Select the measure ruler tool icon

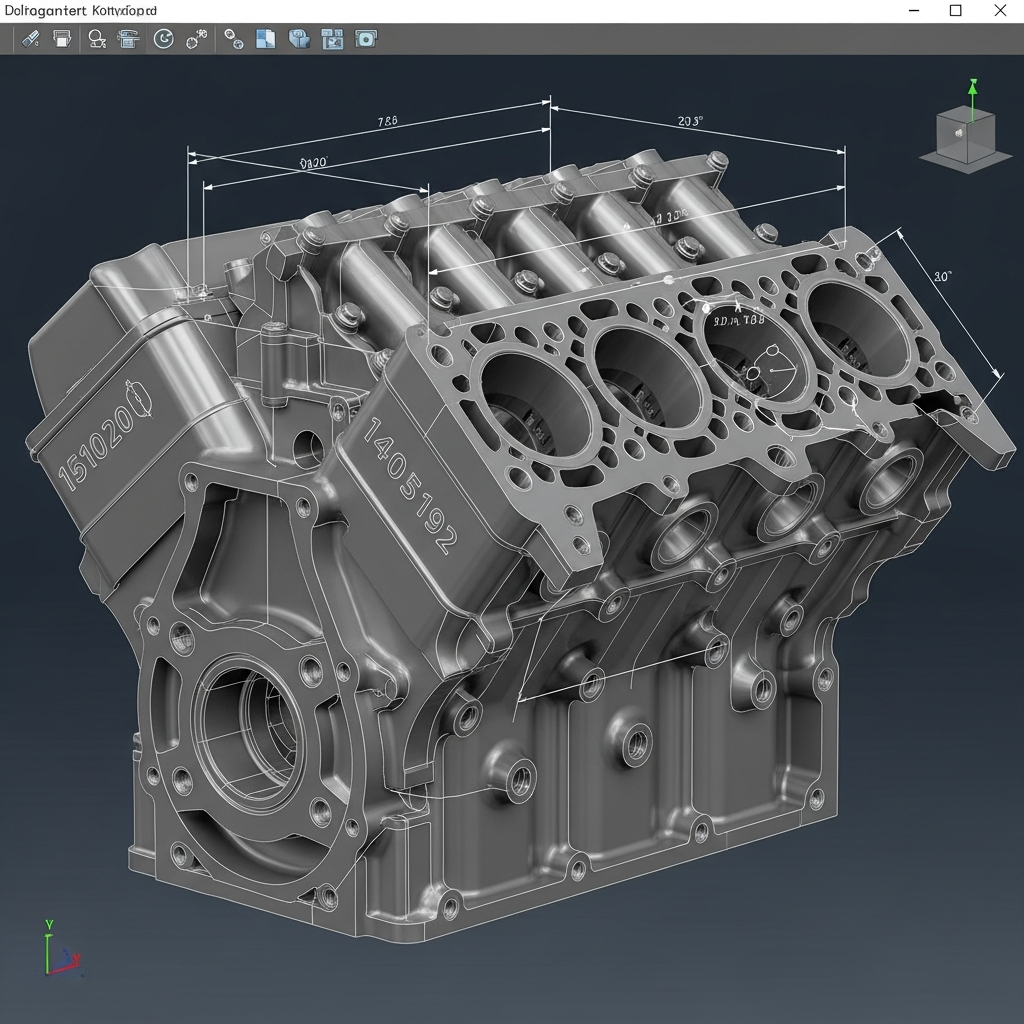[30, 39]
